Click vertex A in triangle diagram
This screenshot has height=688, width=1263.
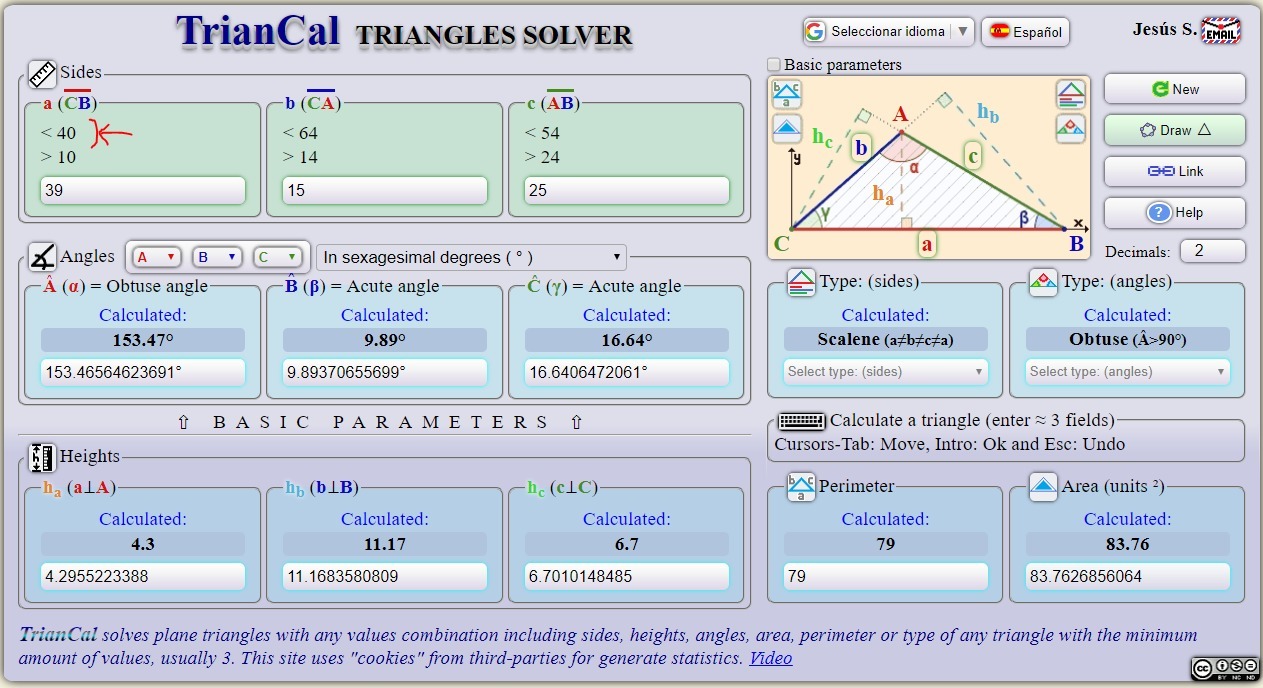tap(900, 114)
